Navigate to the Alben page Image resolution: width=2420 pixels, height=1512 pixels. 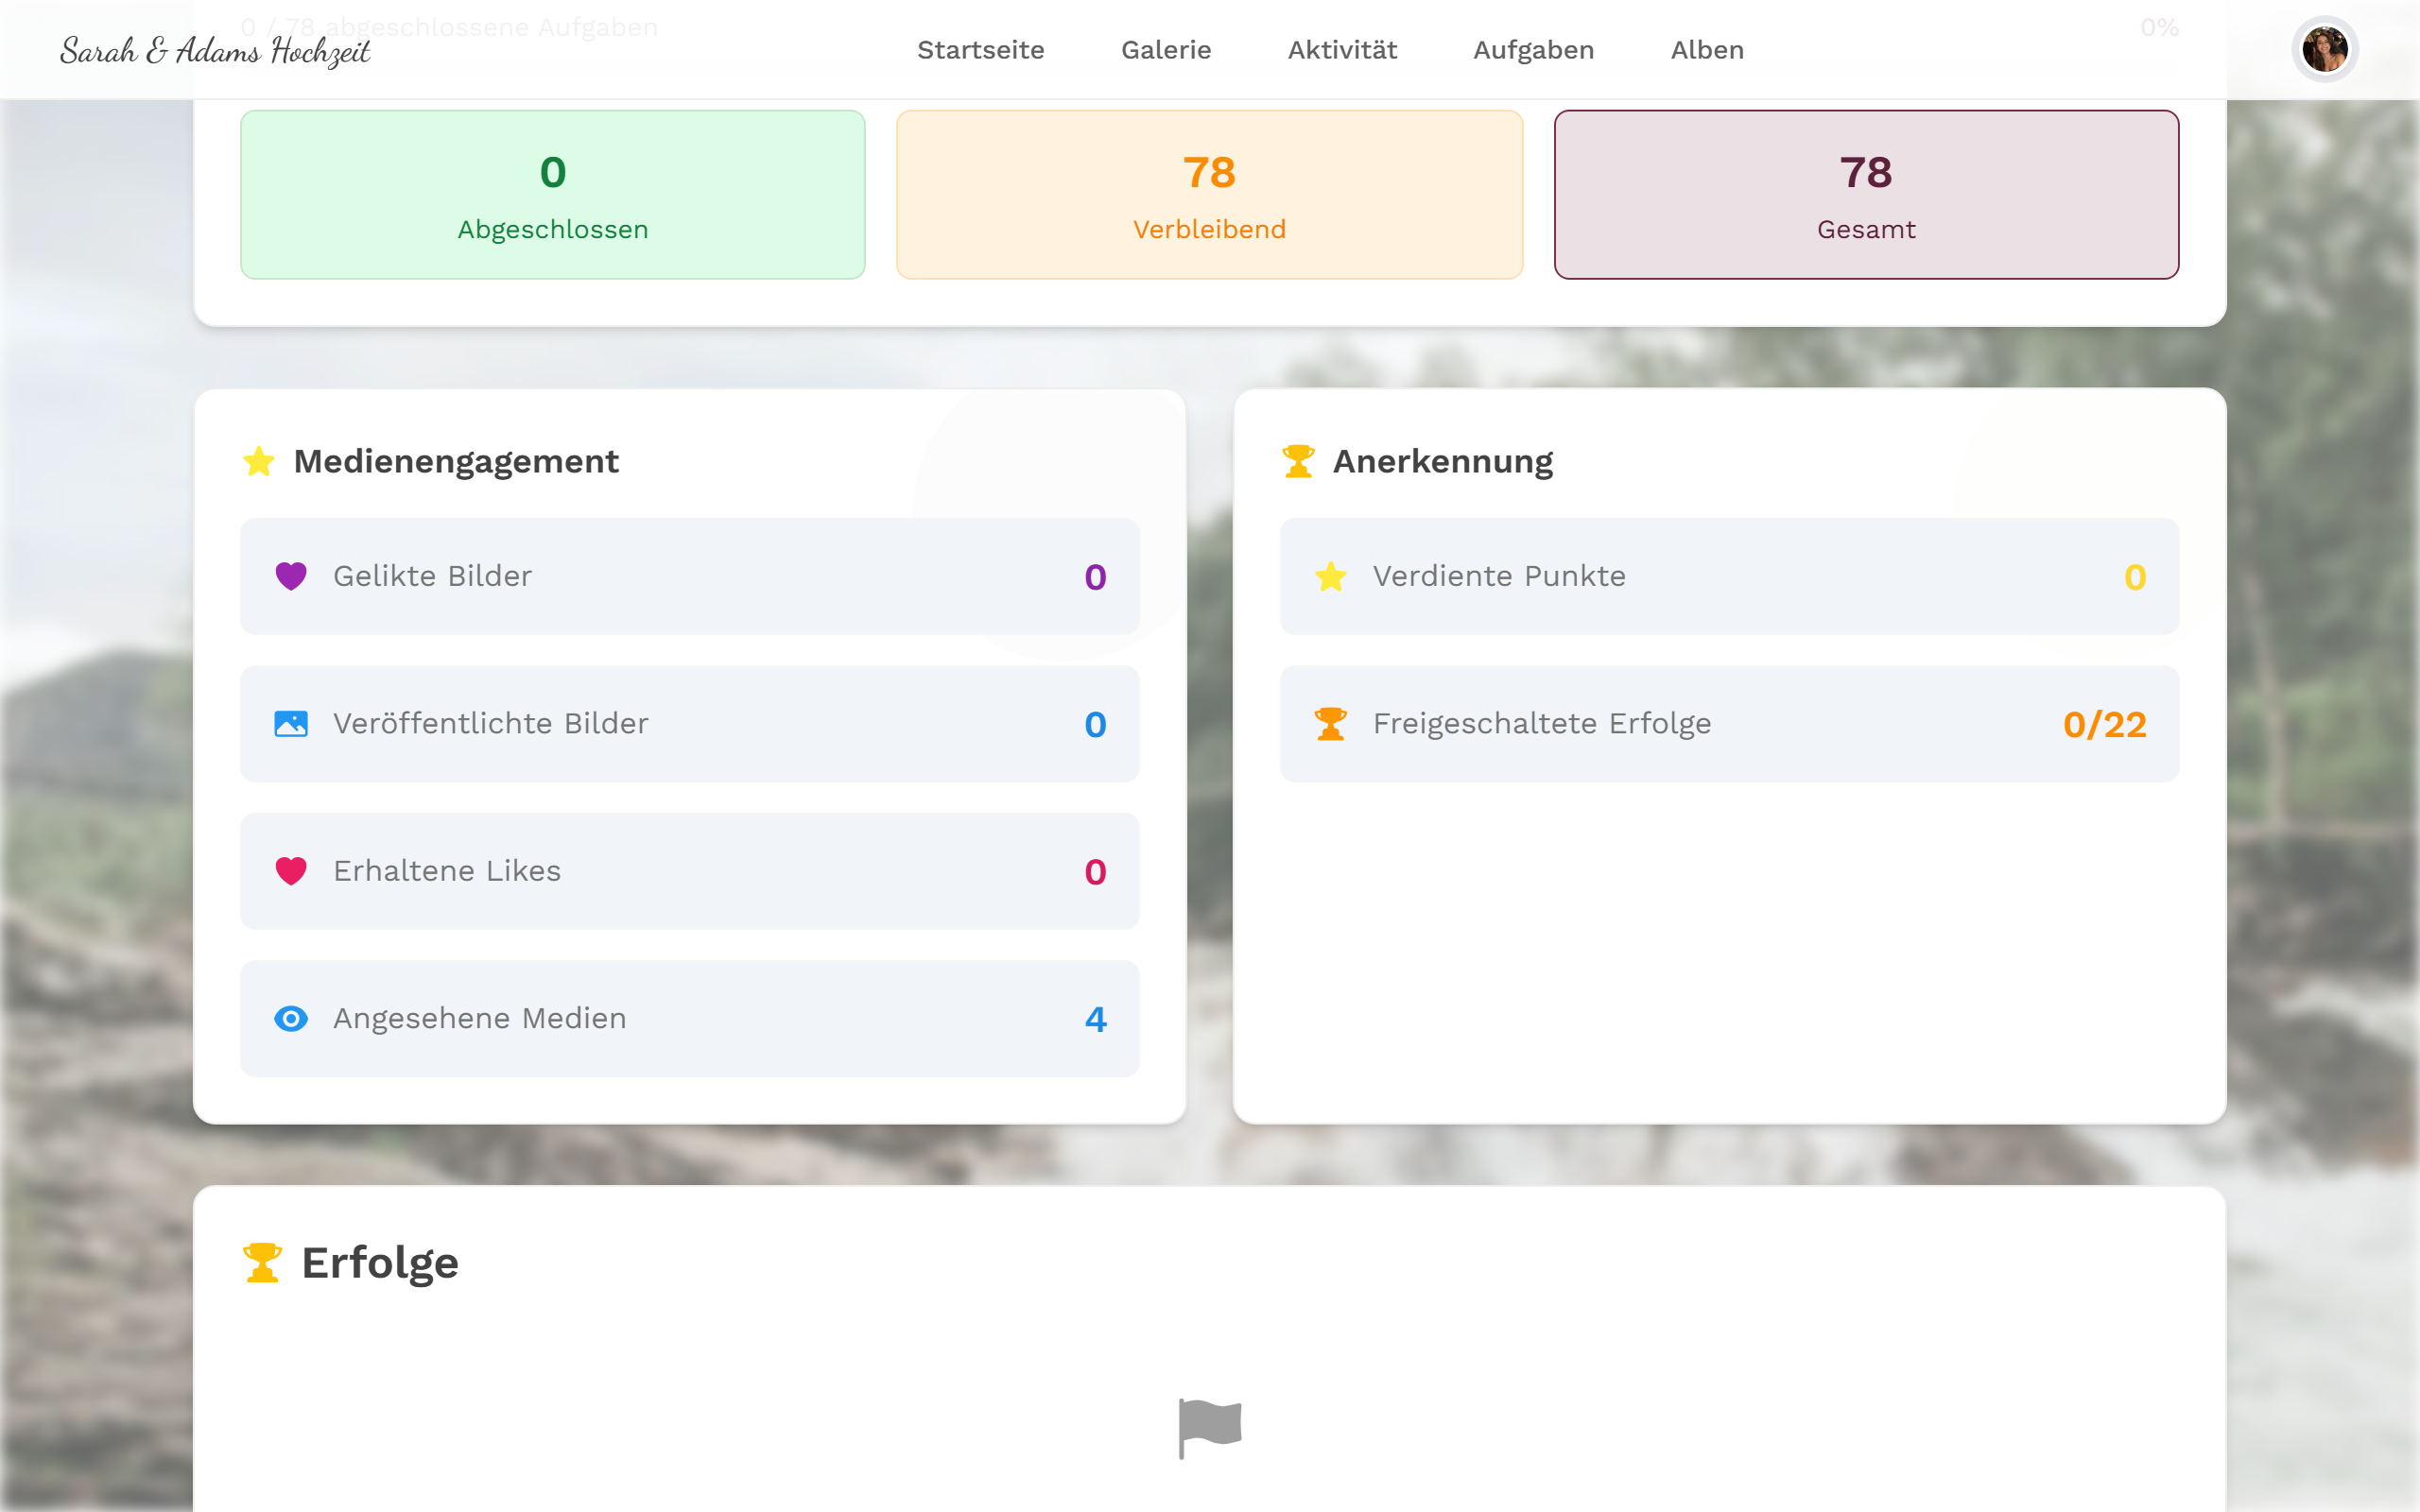[1707, 50]
